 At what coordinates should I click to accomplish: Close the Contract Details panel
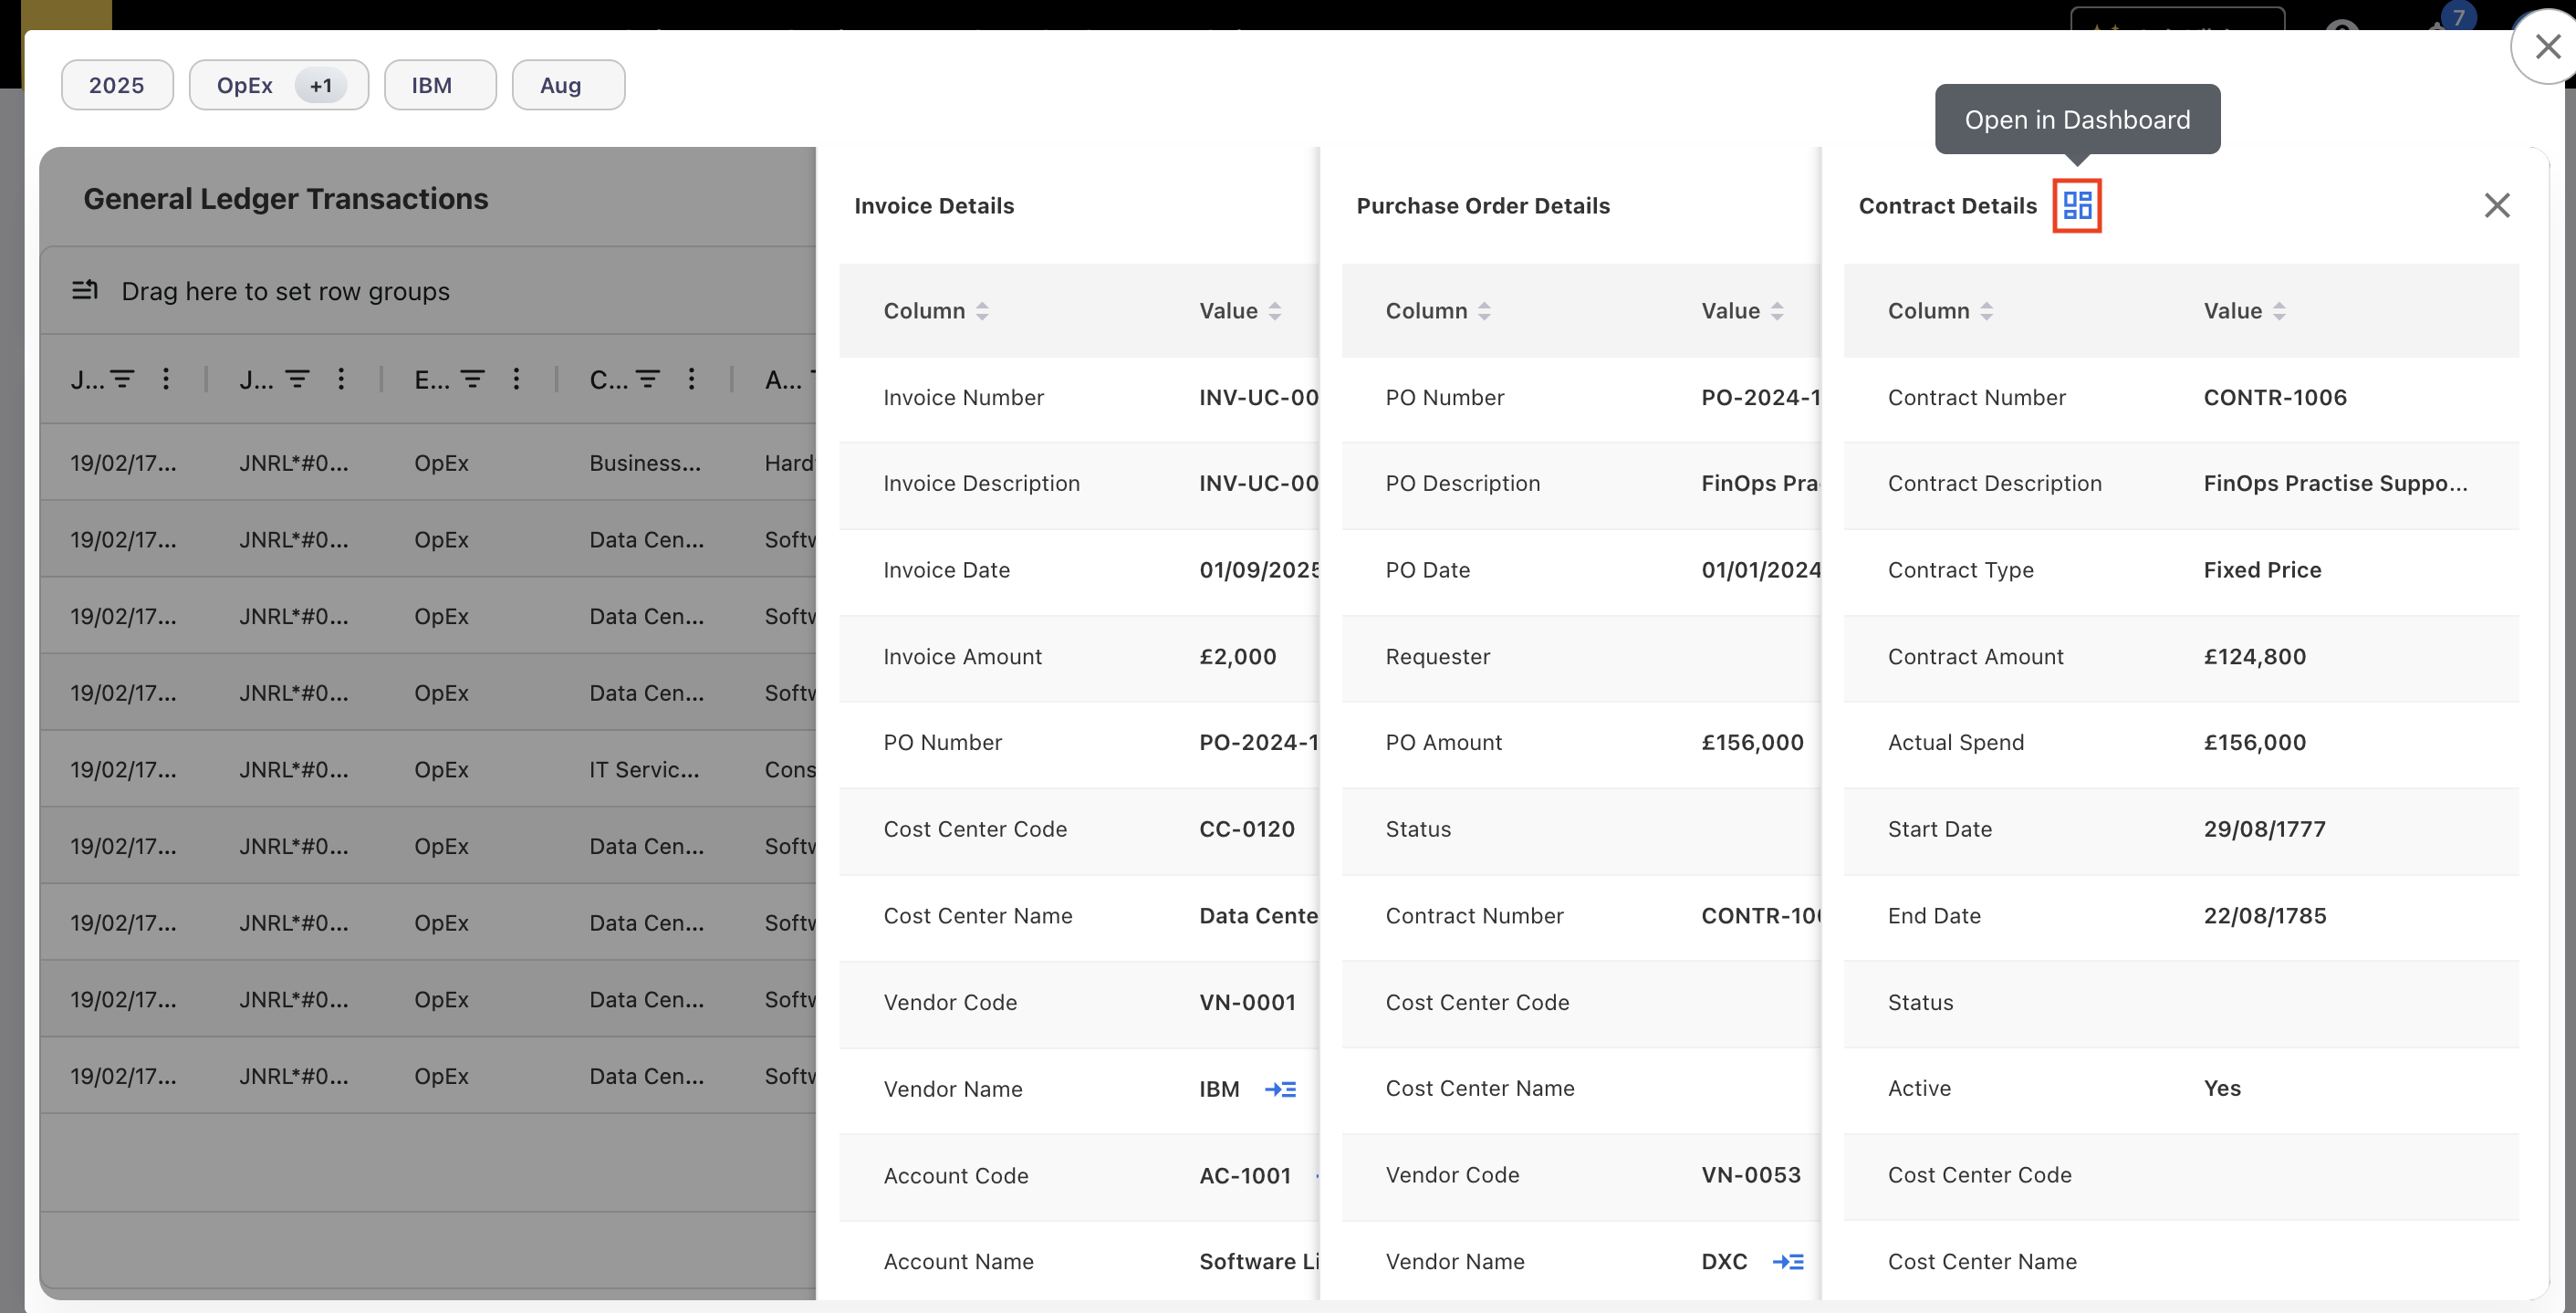pos(2497,205)
